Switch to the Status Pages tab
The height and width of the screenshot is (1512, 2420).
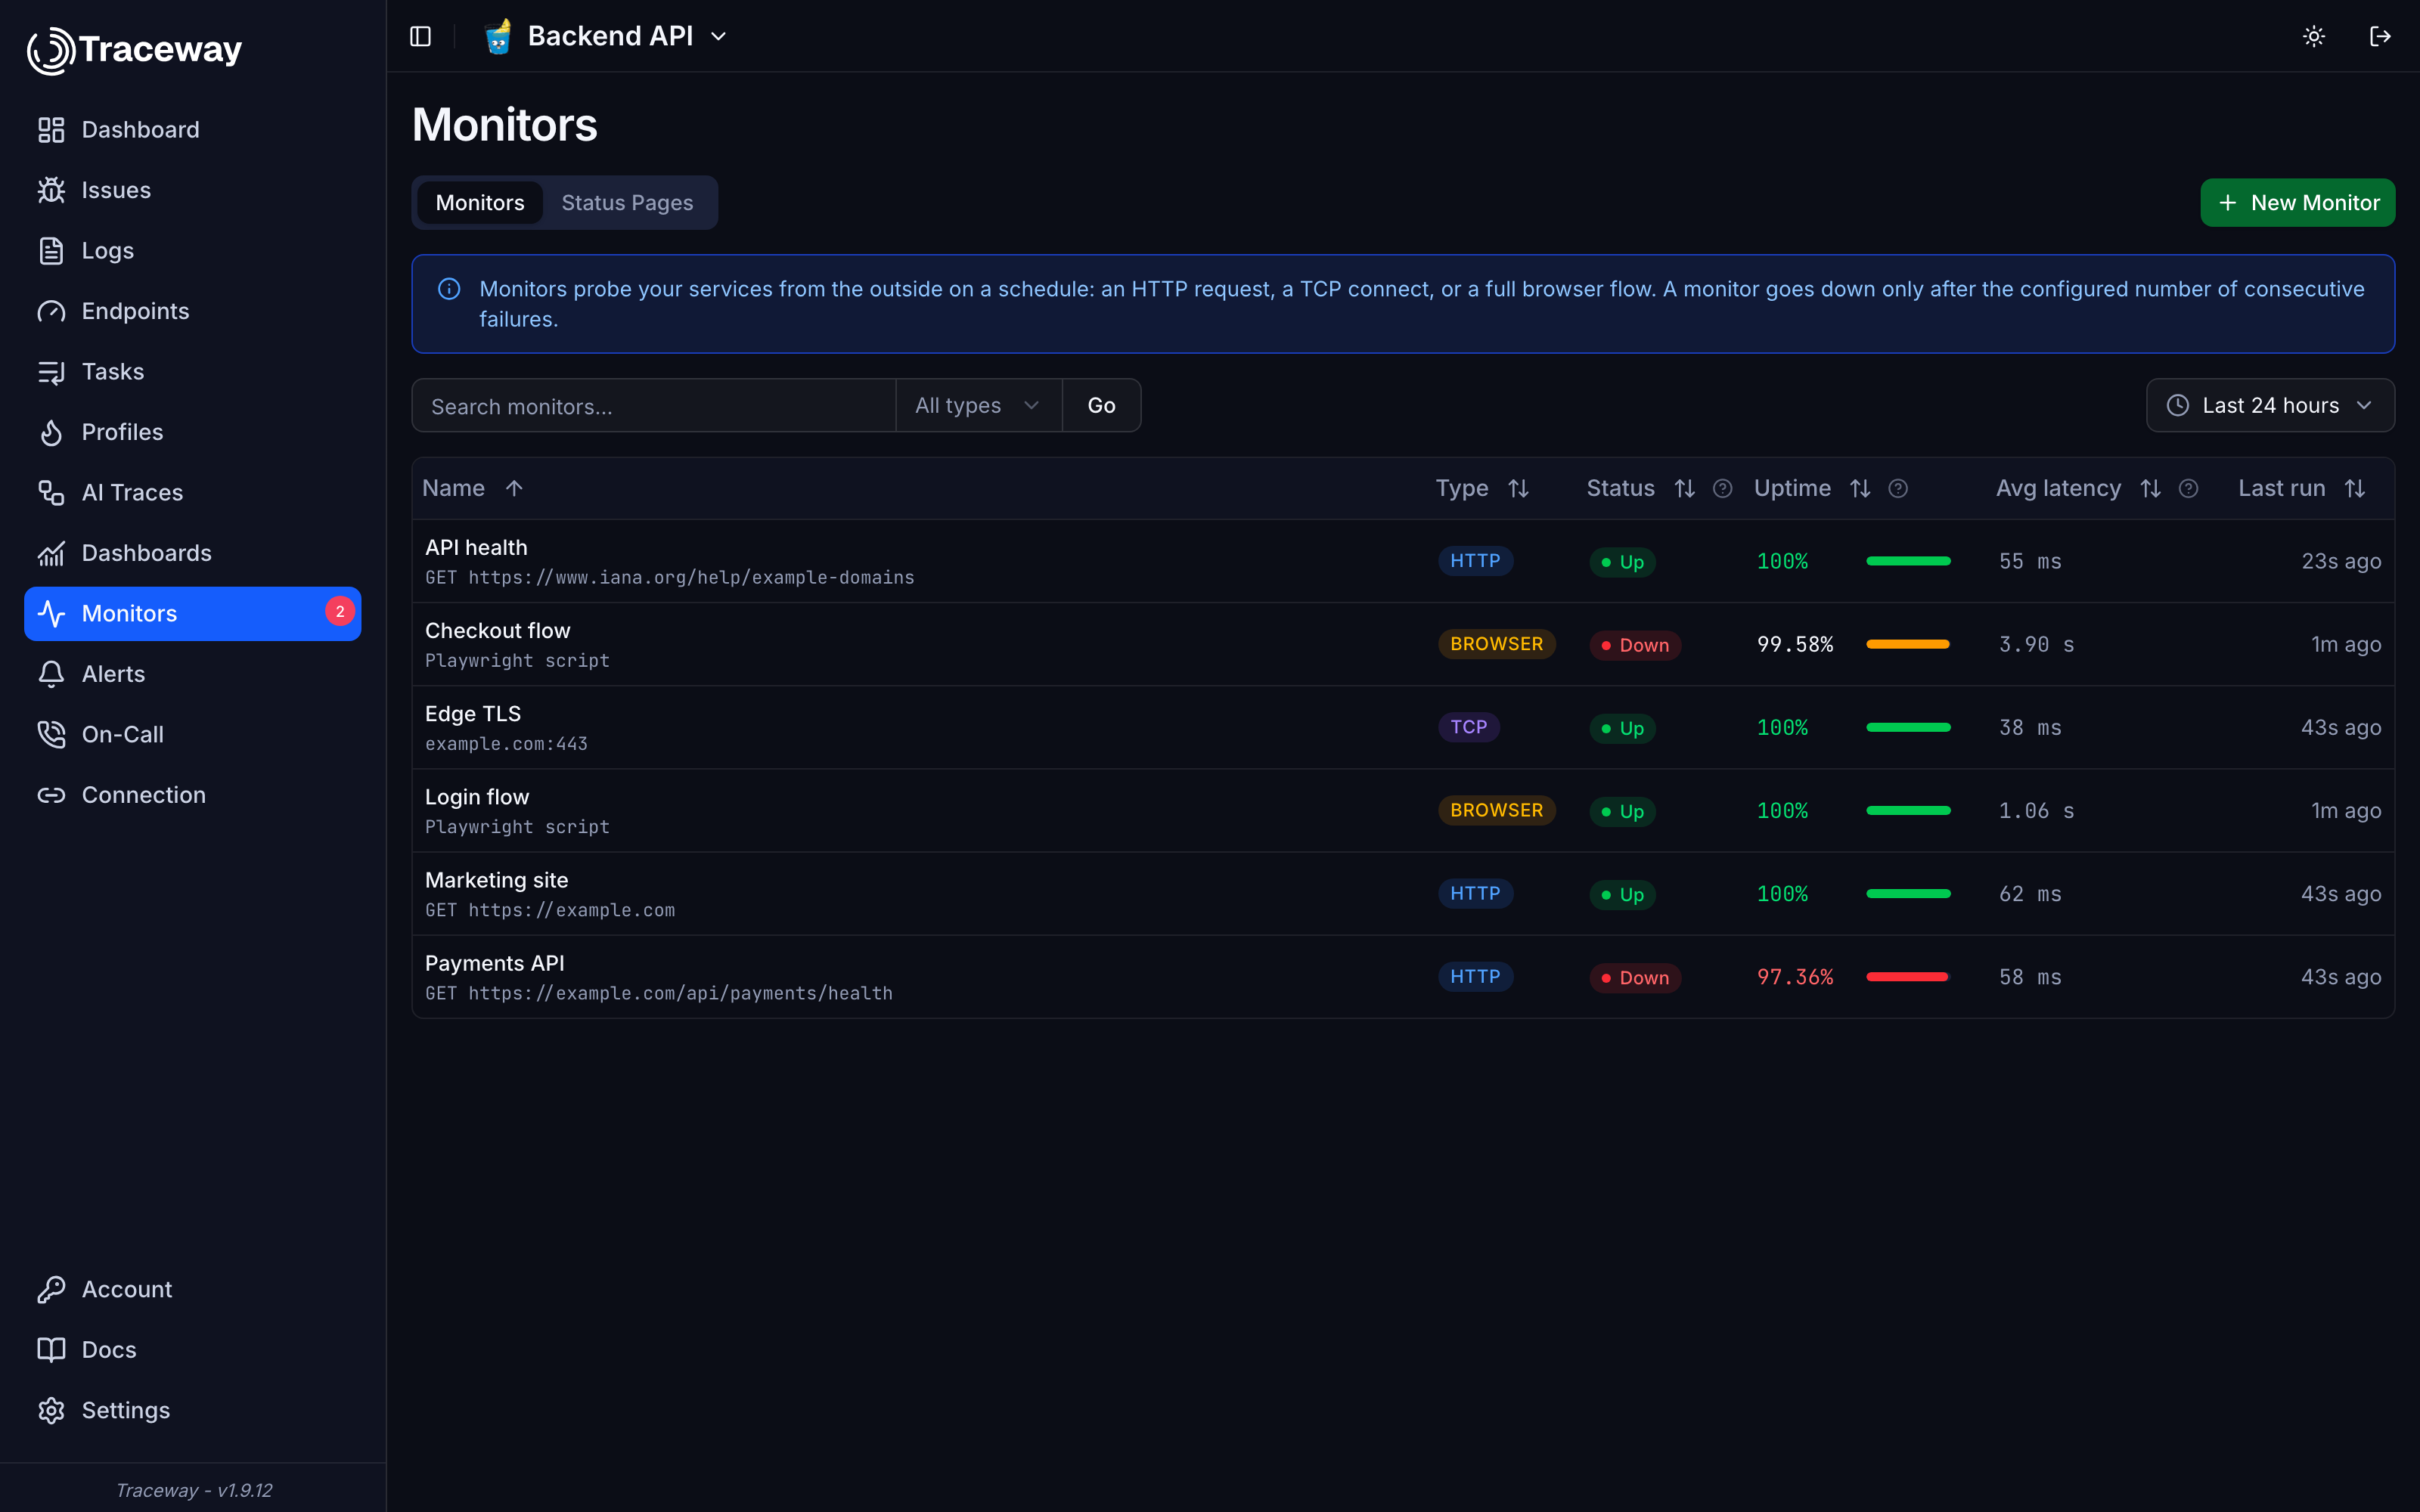pyautogui.click(x=627, y=203)
